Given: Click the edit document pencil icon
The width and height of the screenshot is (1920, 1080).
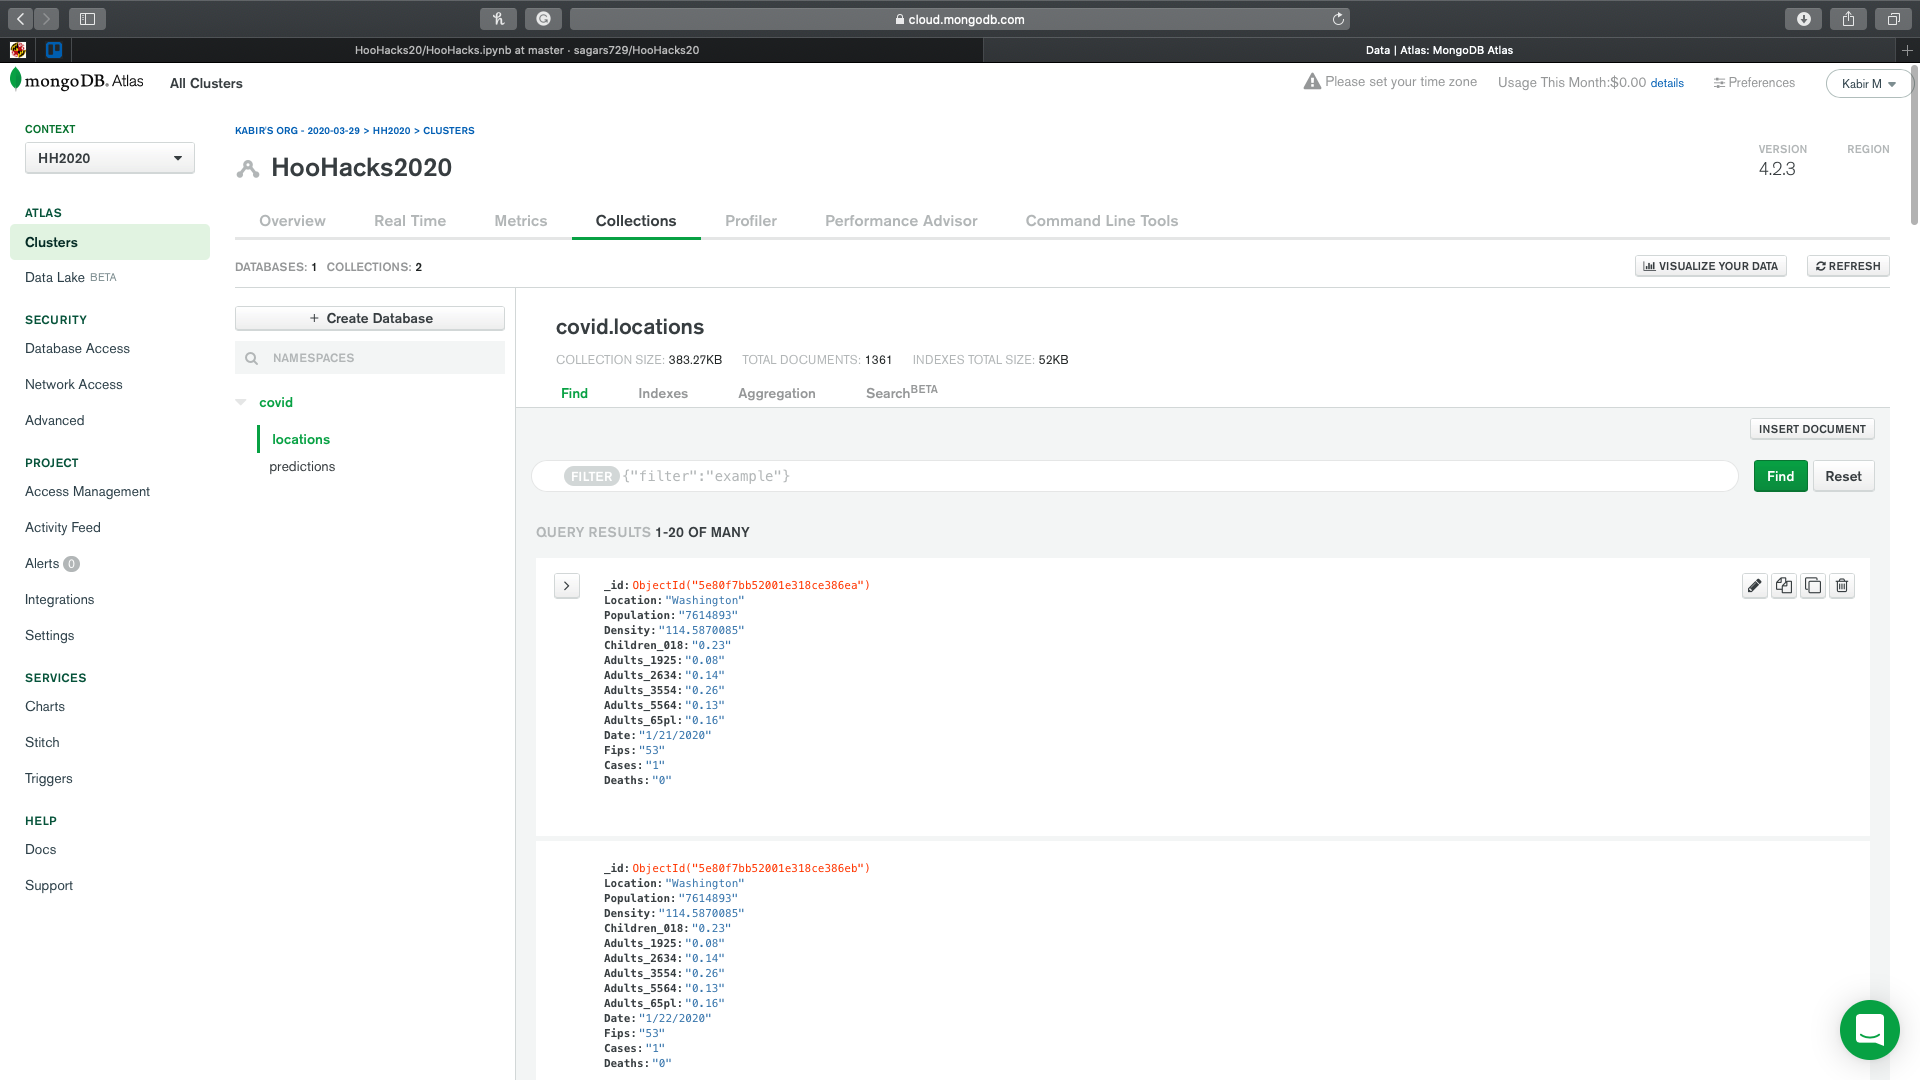Looking at the screenshot, I should click(x=1754, y=586).
